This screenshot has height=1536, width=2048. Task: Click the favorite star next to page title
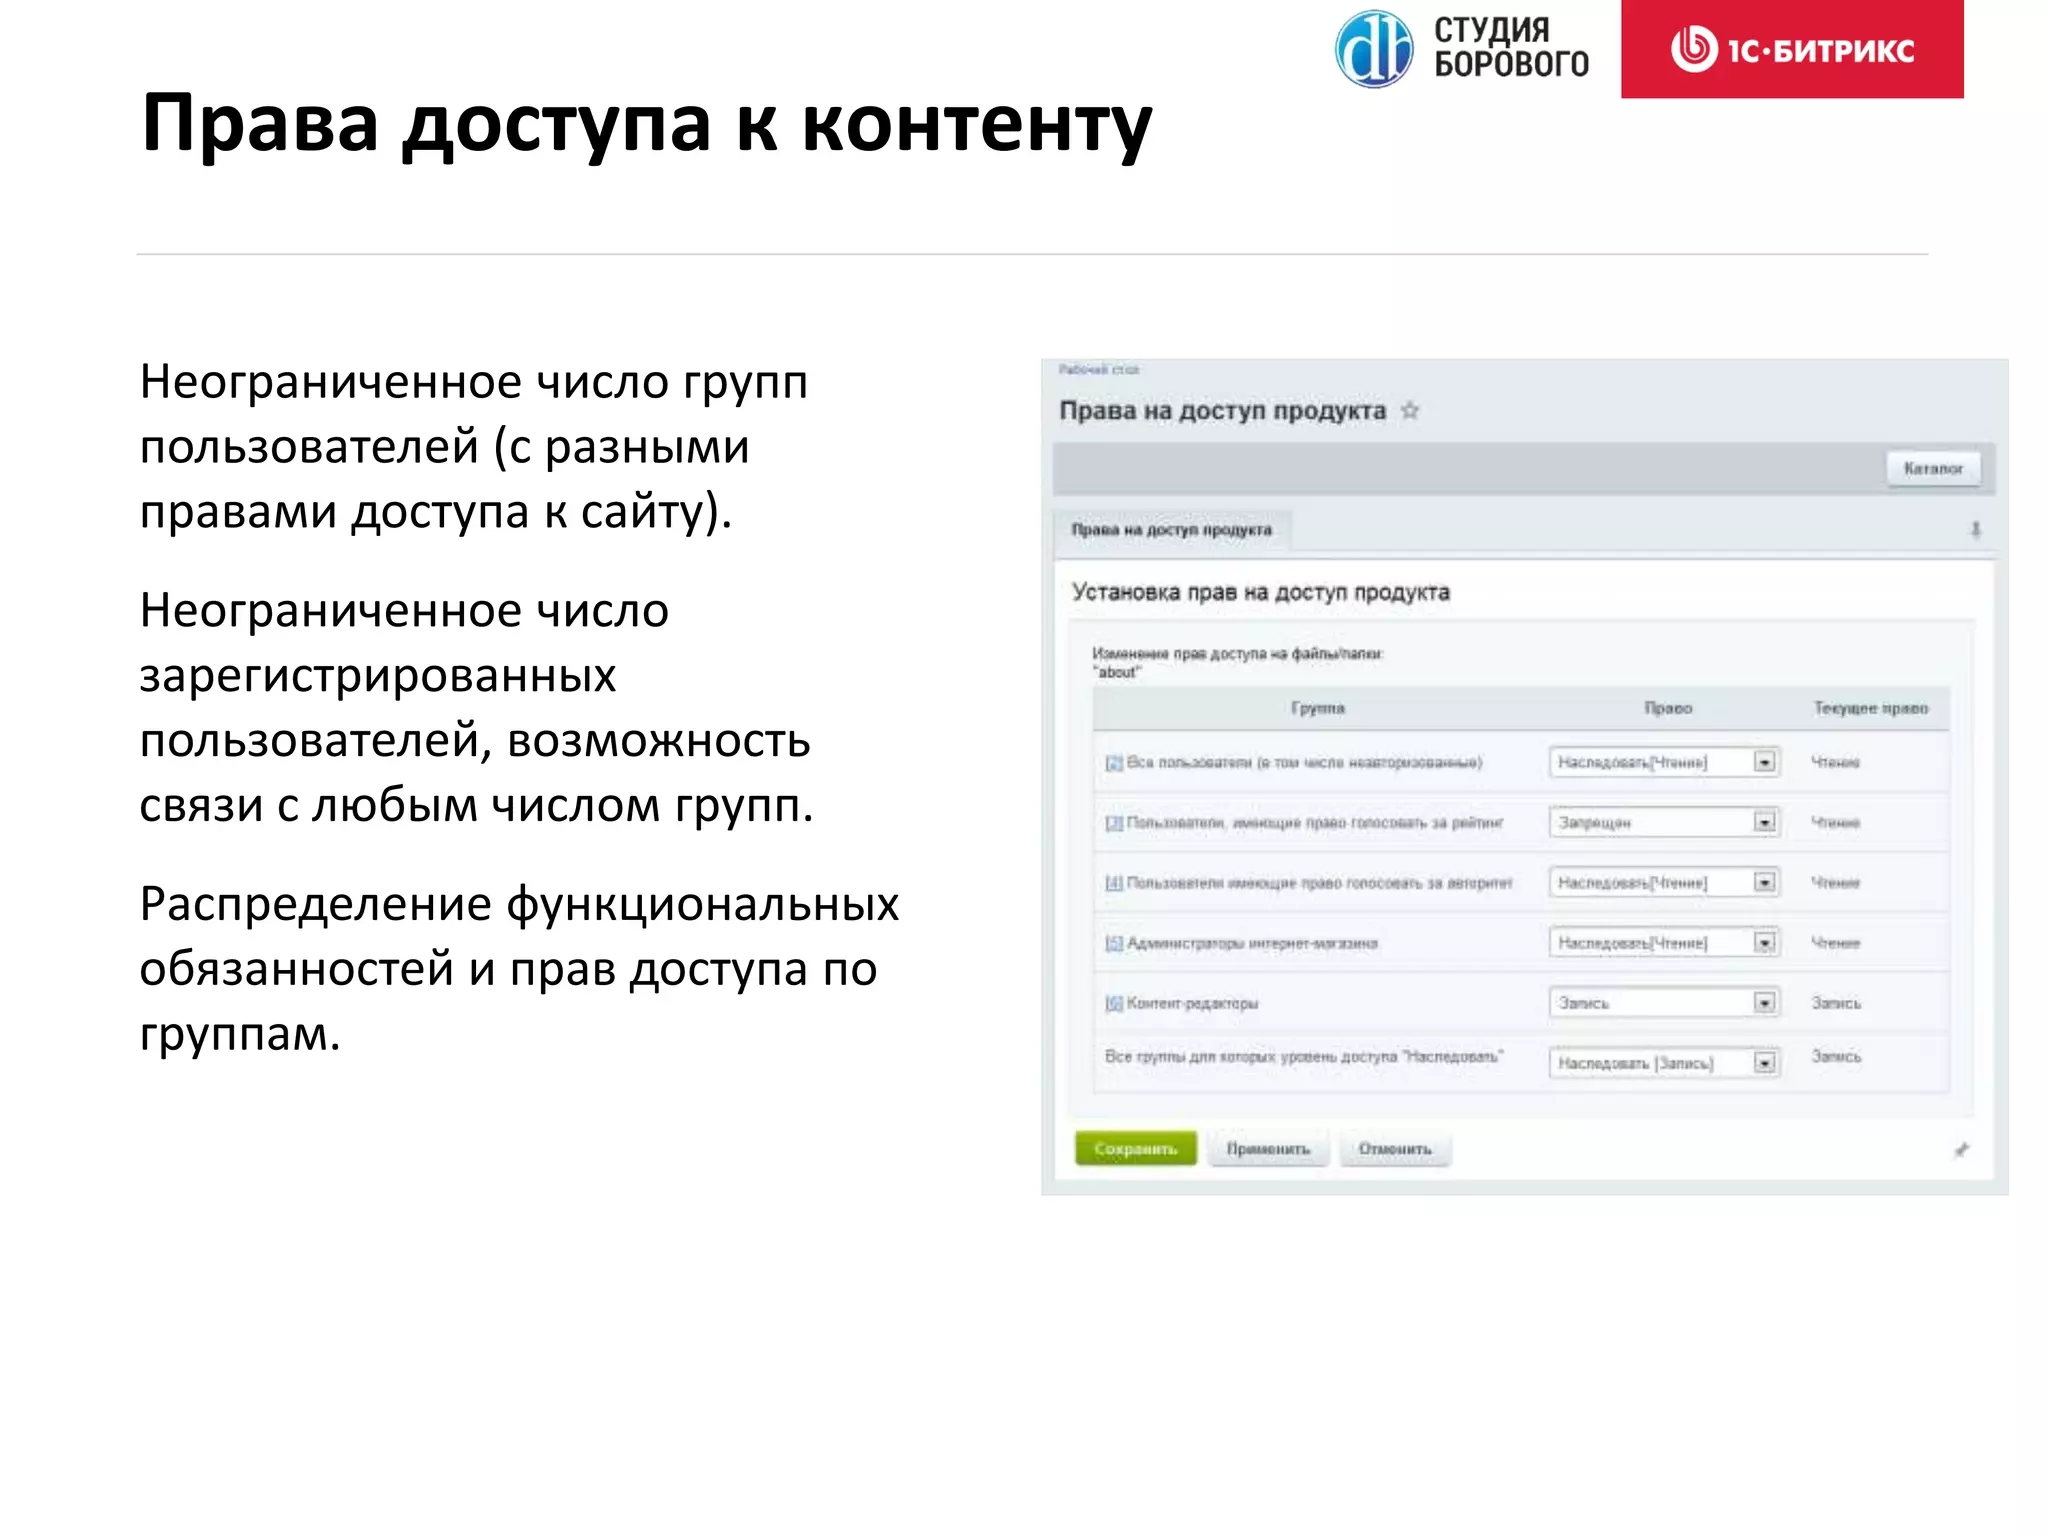(x=1410, y=410)
